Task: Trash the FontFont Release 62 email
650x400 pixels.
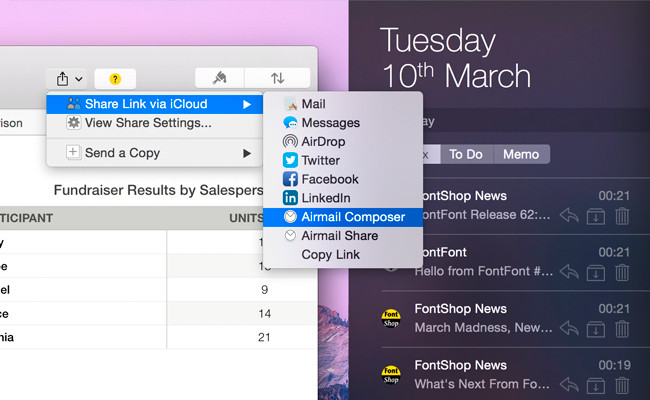Action: click(x=622, y=216)
